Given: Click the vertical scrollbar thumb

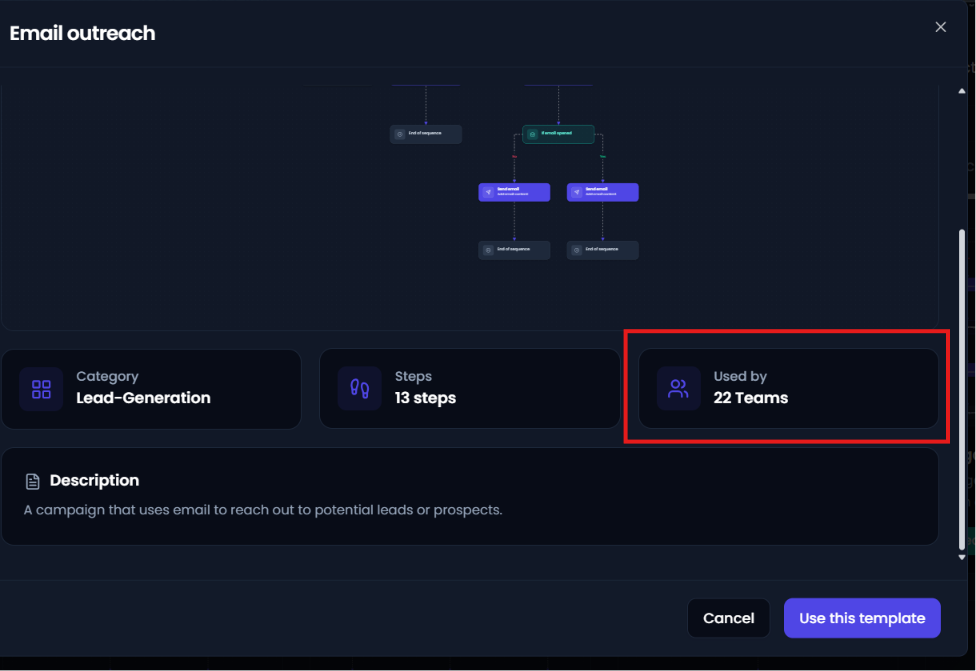Looking at the screenshot, I should pyautogui.click(x=962, y=389).
